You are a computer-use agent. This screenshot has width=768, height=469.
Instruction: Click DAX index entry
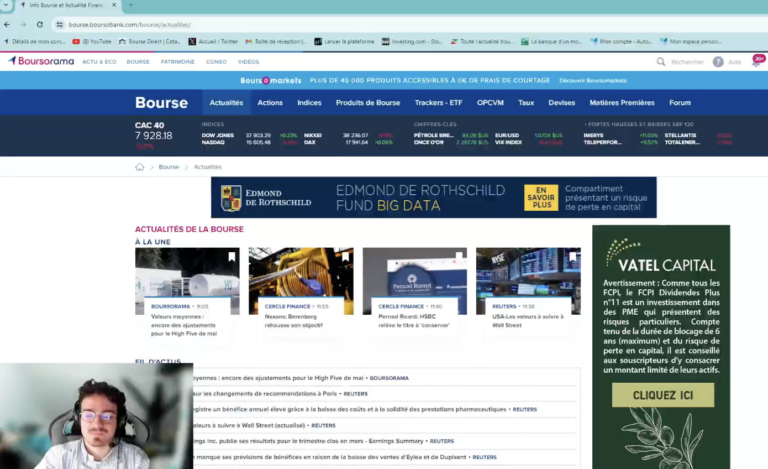(x=348, y=142)
